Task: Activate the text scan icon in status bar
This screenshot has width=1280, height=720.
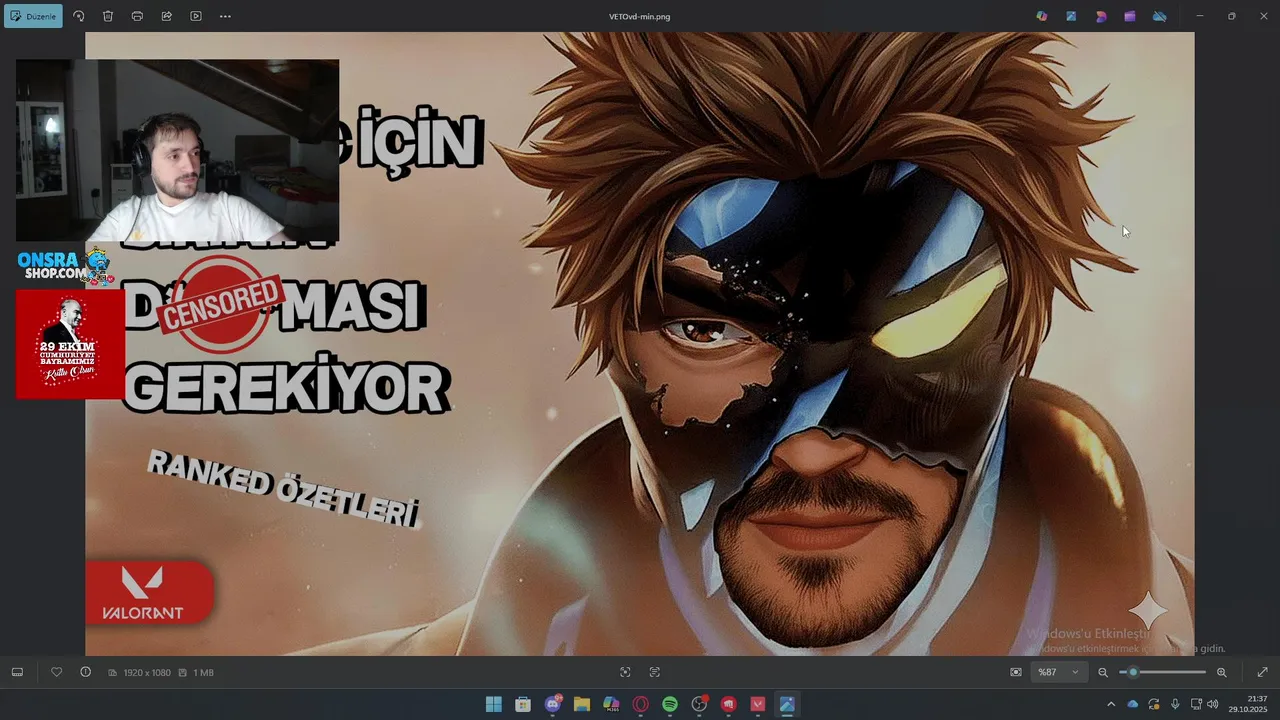Action: tap(655, 672)
